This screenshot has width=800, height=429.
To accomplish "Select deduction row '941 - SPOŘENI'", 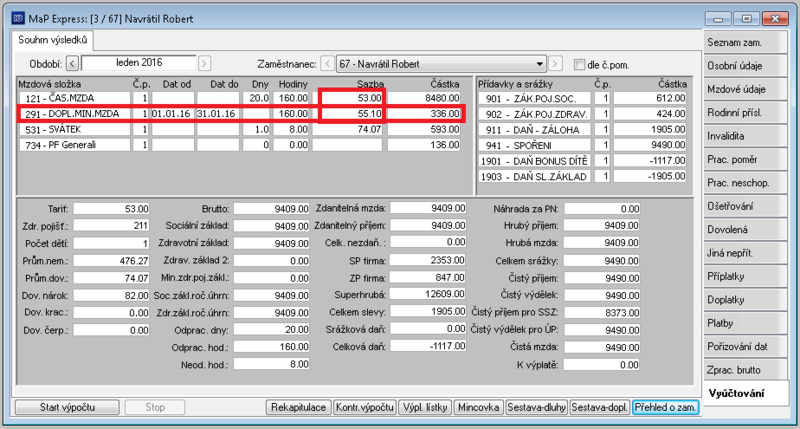I will (583, 145).
